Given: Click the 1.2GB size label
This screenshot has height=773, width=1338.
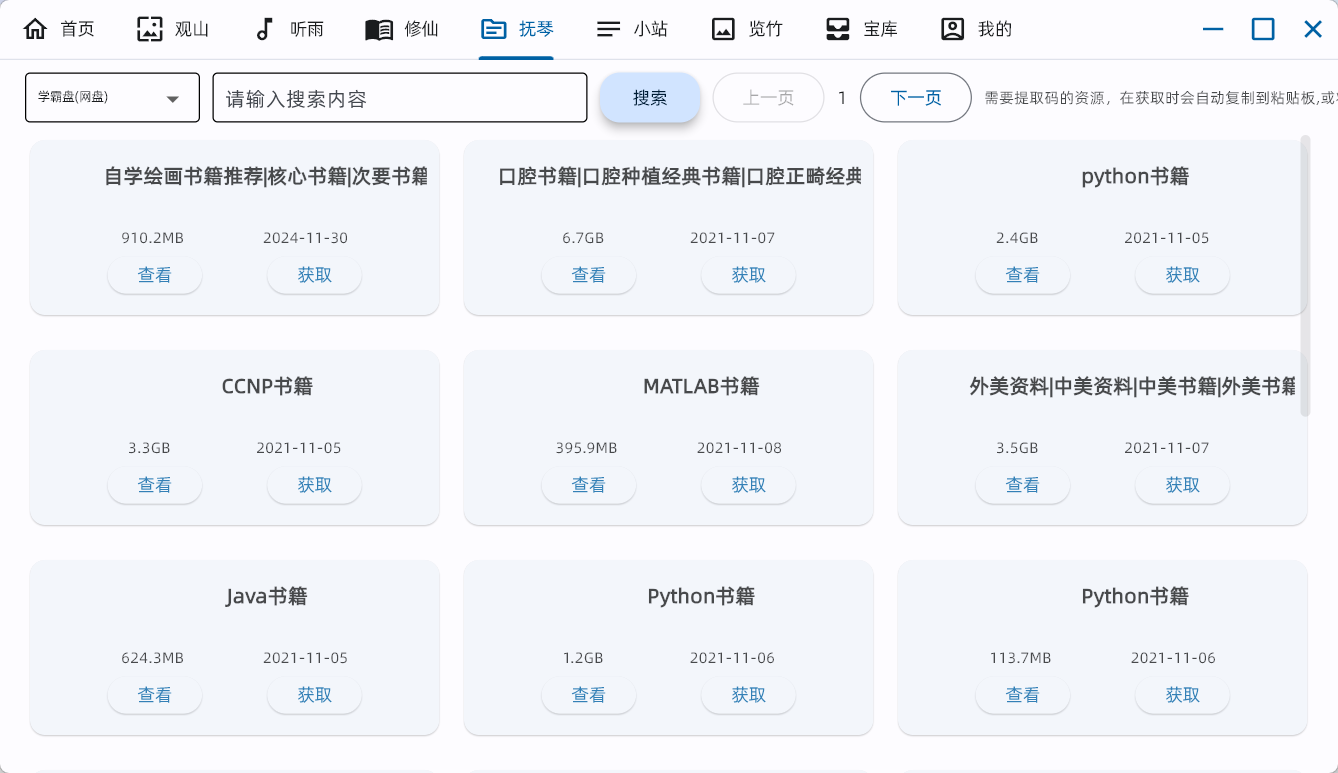Looking at the screenshot, I should click(x=583, y=658).
